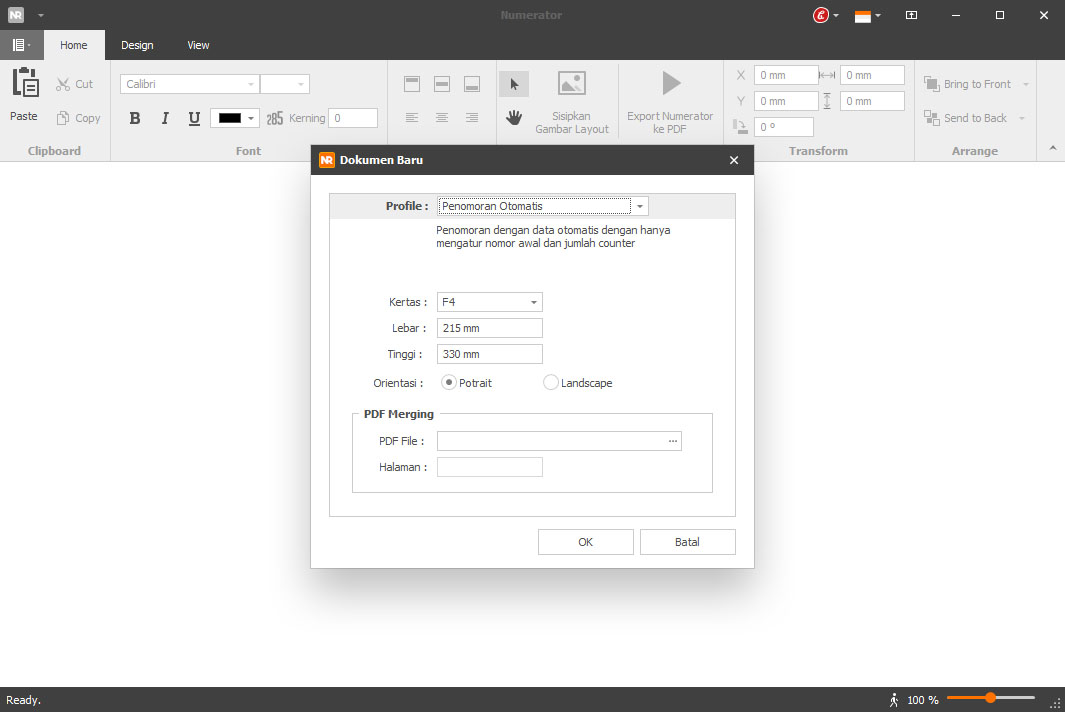Switch to the Design ribbon tab
The height and width of the screenshot is (712, 1065).
tap(137, 45)
